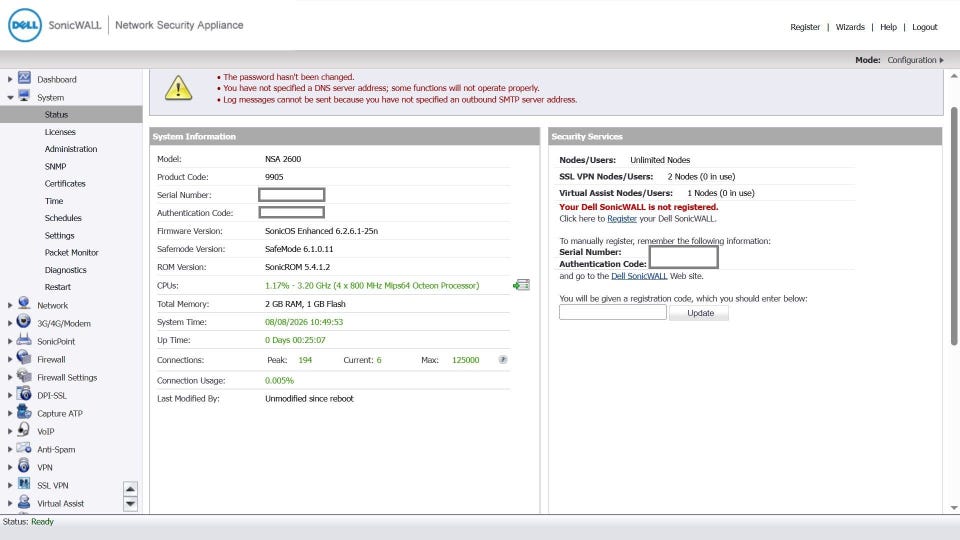Expand the Dashboard tree node

(10, 80)
